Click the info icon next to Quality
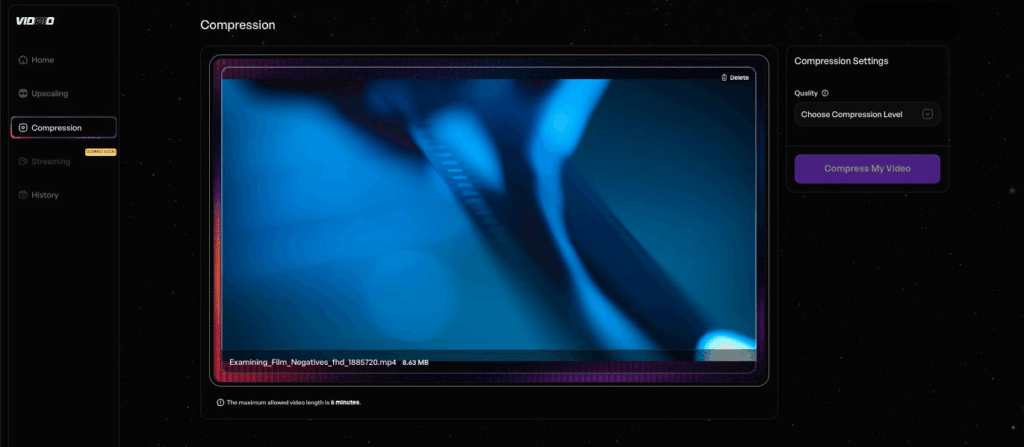 (x=825, y=93)
